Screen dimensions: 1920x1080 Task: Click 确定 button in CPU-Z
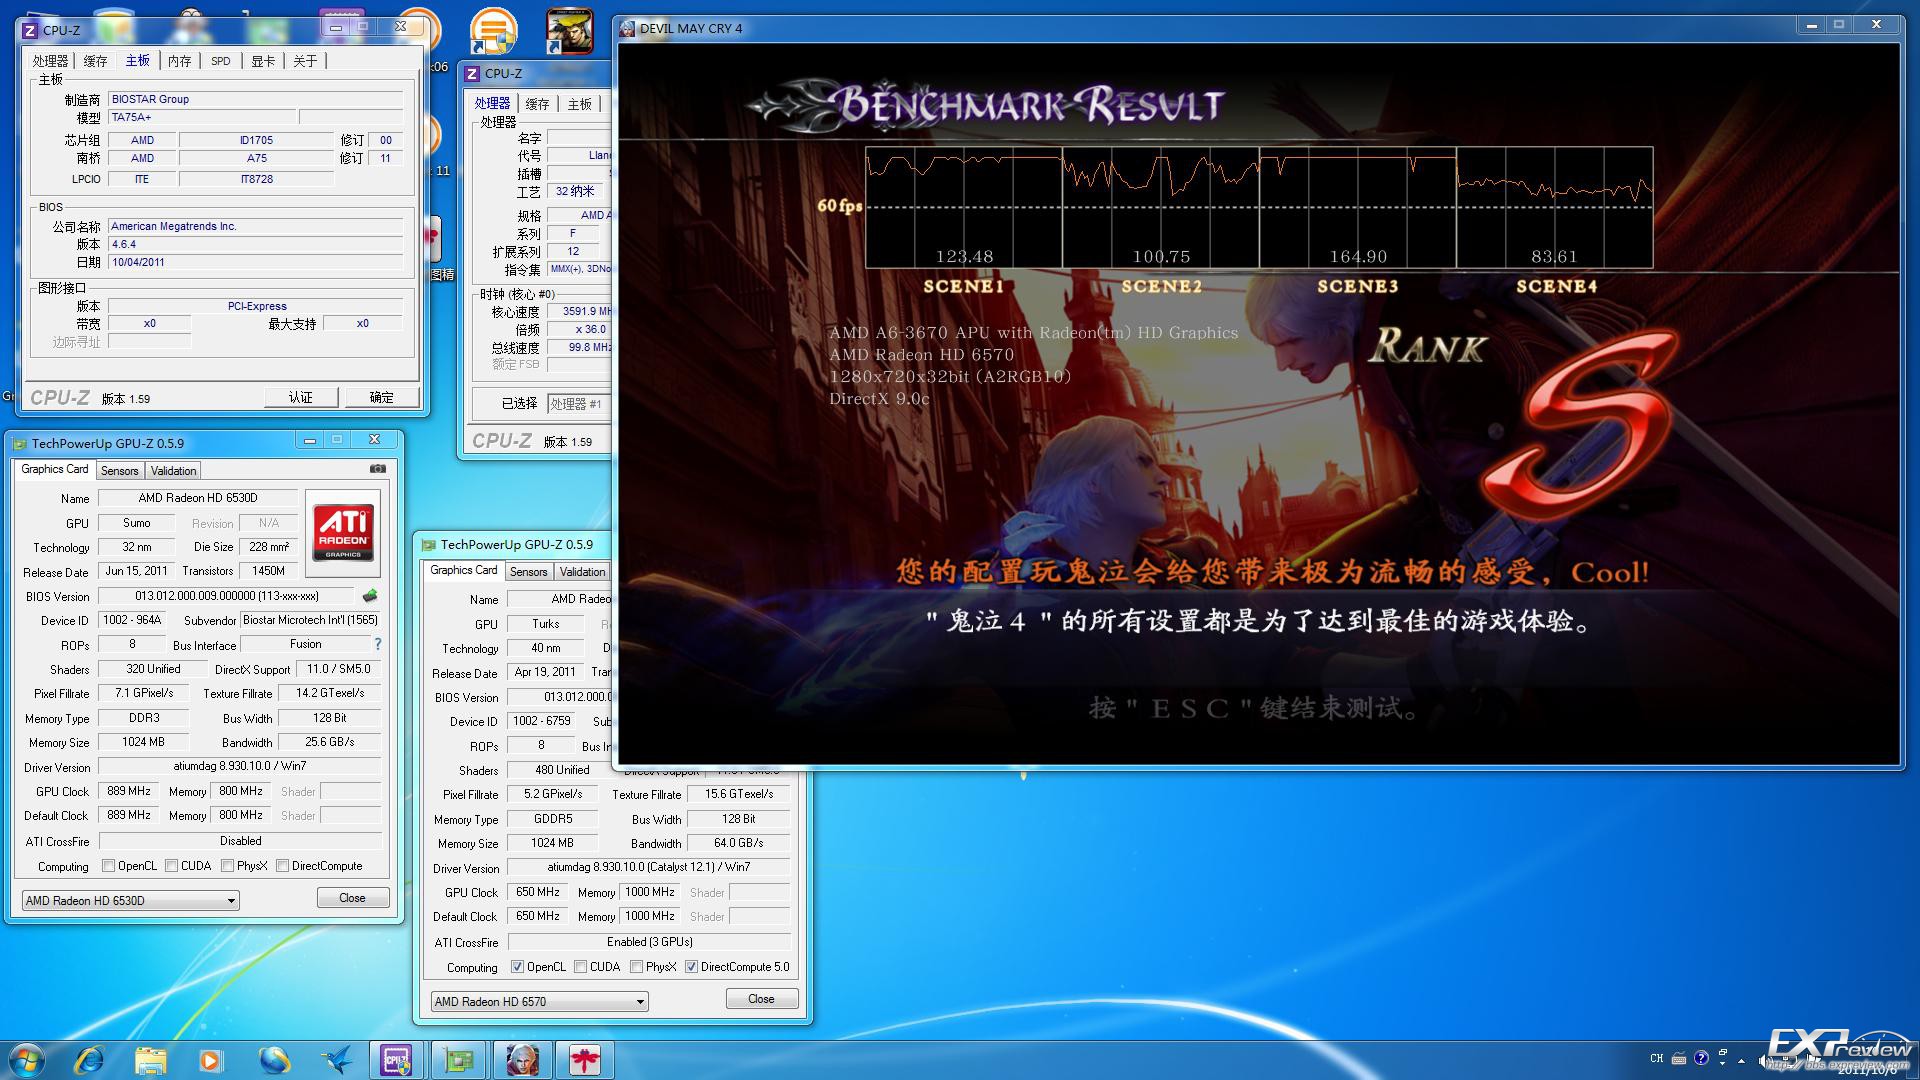[382, 397]
